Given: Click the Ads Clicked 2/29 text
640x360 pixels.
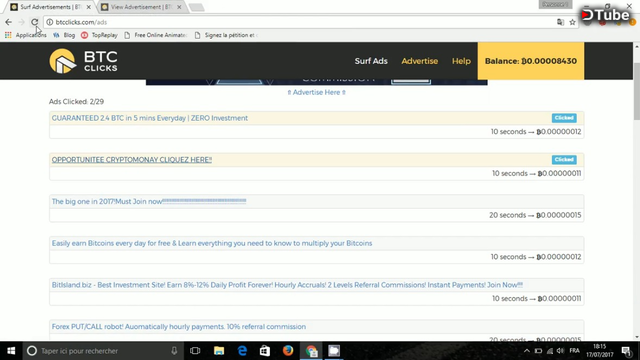Looking at the screenshot, I should [x=76, y=102].
